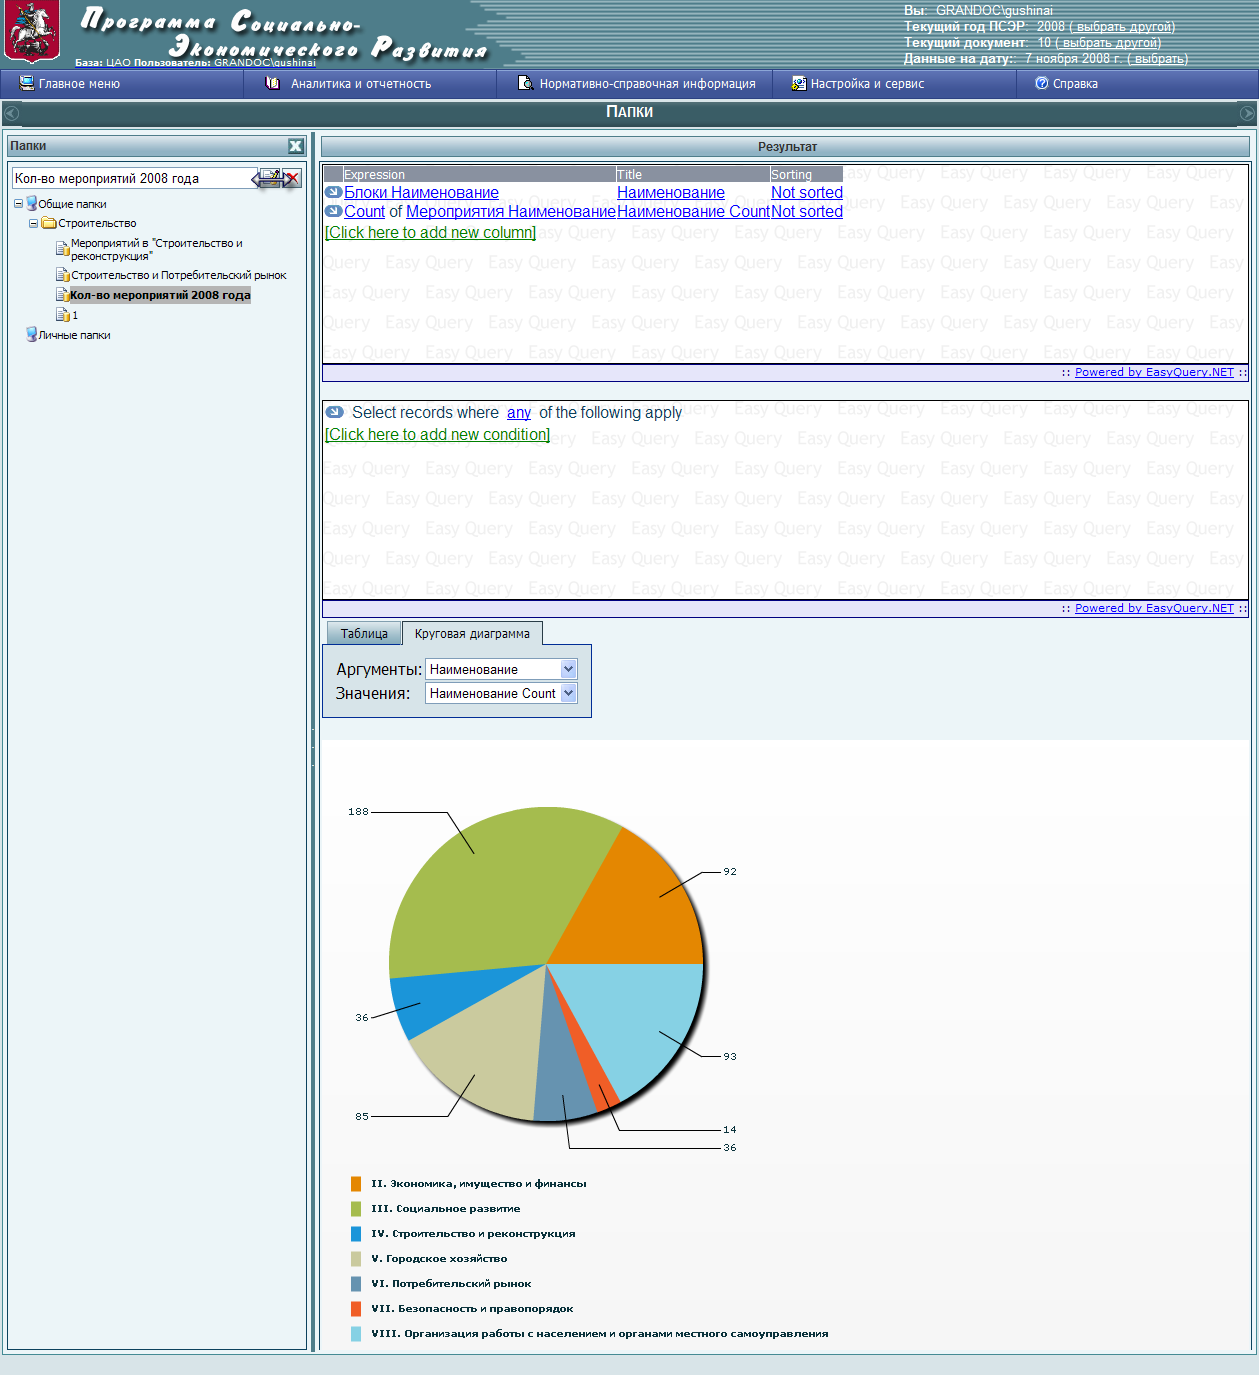This screenshot has width=1259, height=1375.
Task: Click выбрать другой link for Текущий документ
Action: [1108, 43]
